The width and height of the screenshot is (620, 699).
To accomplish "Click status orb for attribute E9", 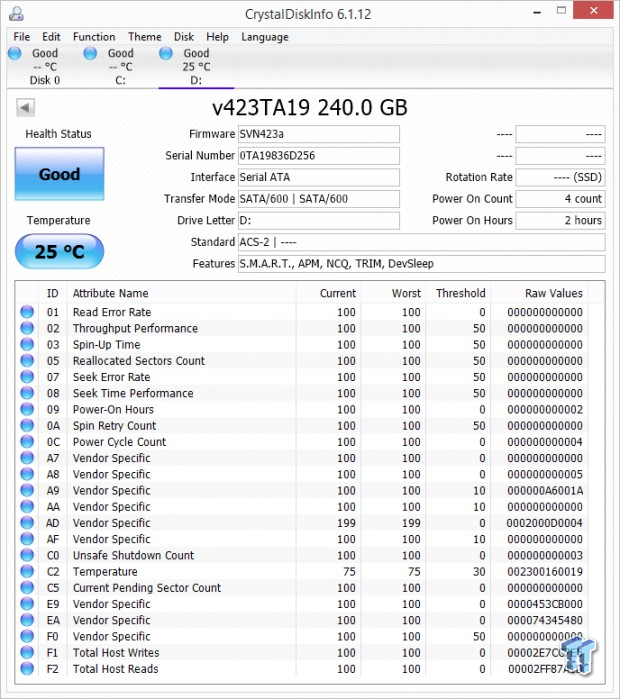I will (x=27, y=604).
